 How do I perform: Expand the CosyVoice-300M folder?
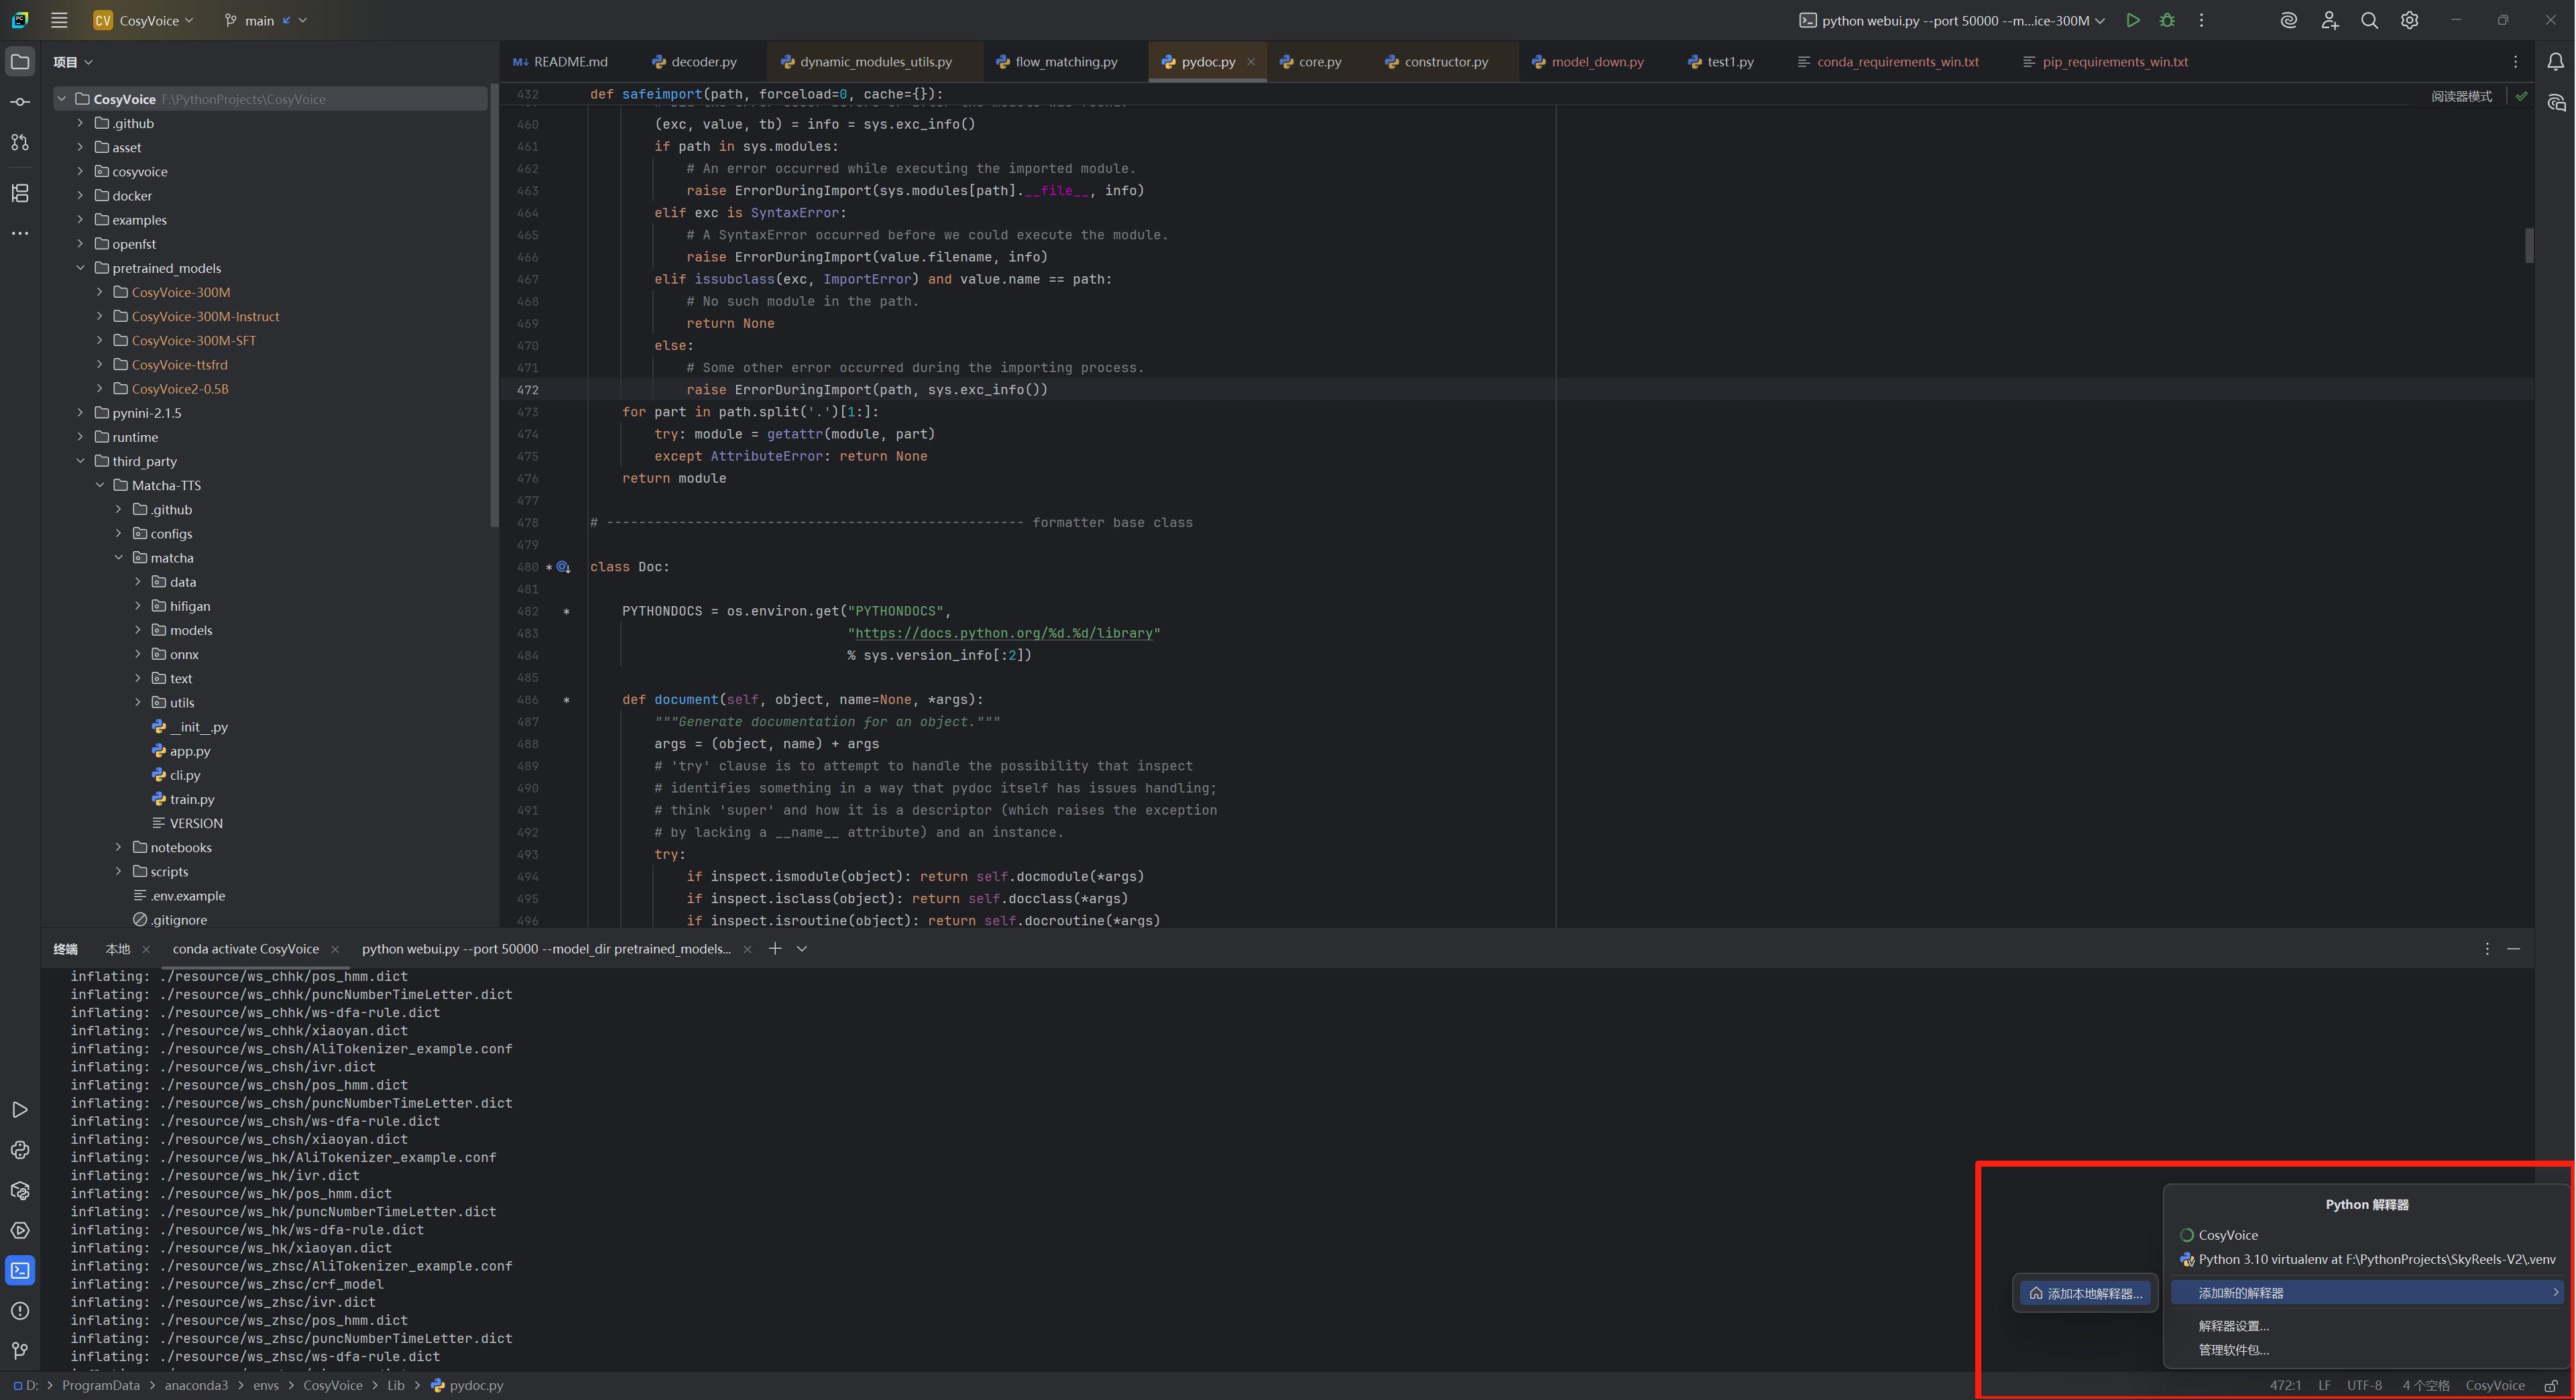pos(100,292)
